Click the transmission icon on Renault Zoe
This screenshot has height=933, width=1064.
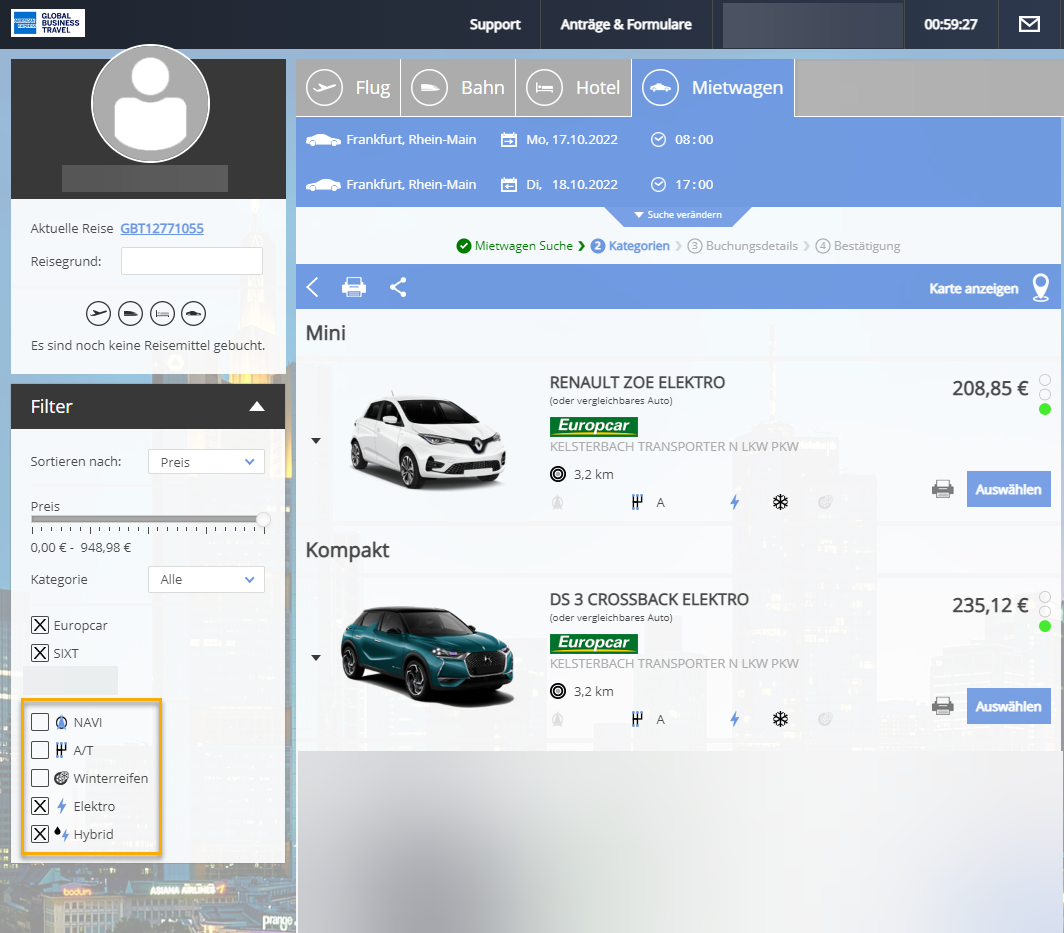(636, 502)
